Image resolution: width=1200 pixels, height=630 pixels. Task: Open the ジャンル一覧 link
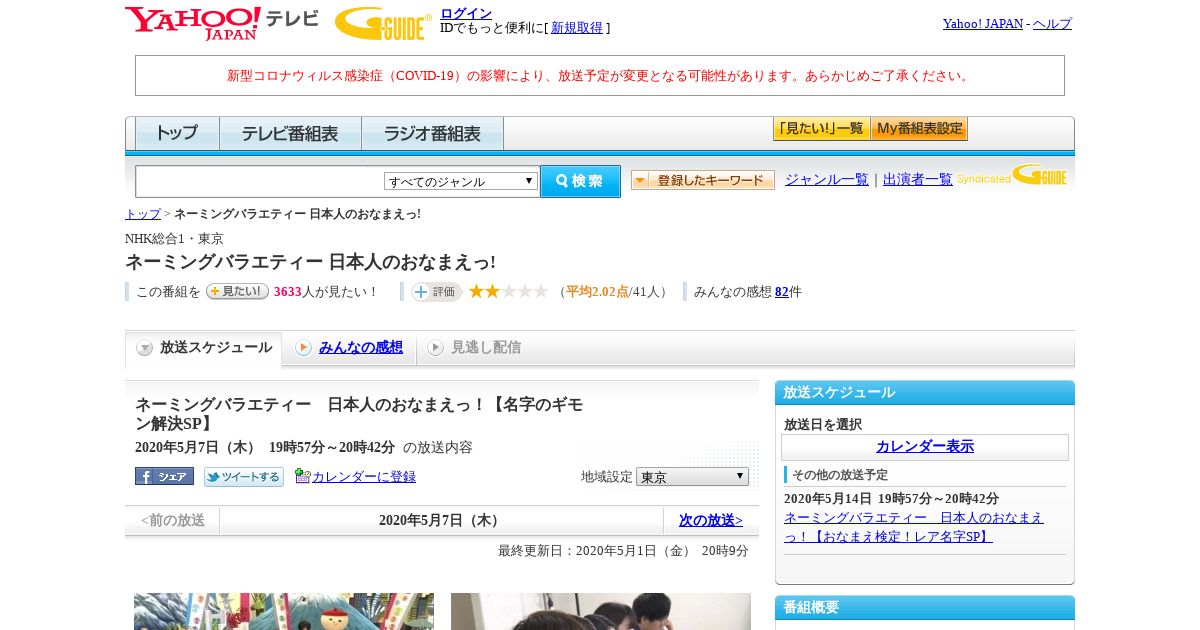point(827,179)
